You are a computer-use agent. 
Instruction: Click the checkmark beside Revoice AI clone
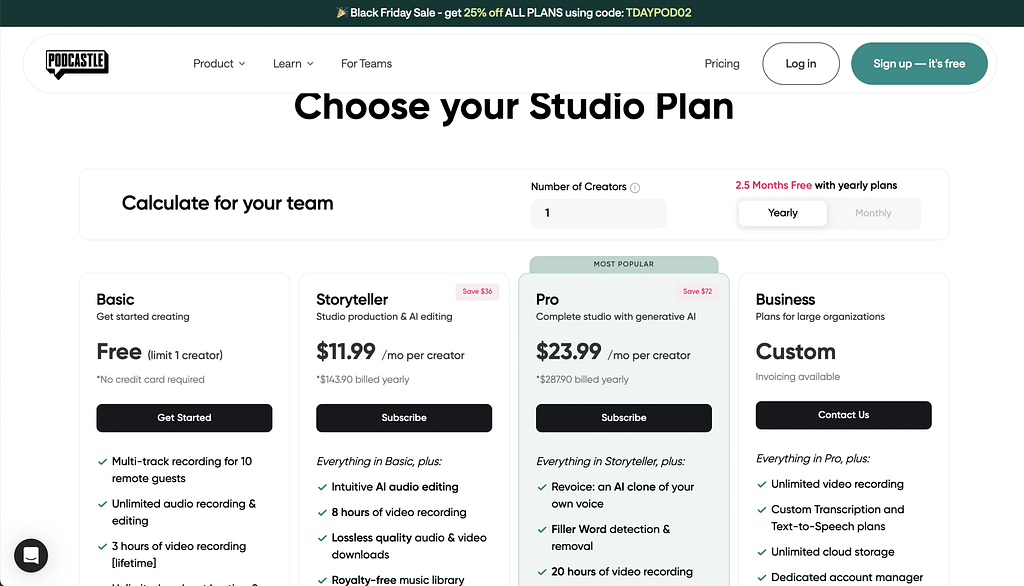[542, 487]
